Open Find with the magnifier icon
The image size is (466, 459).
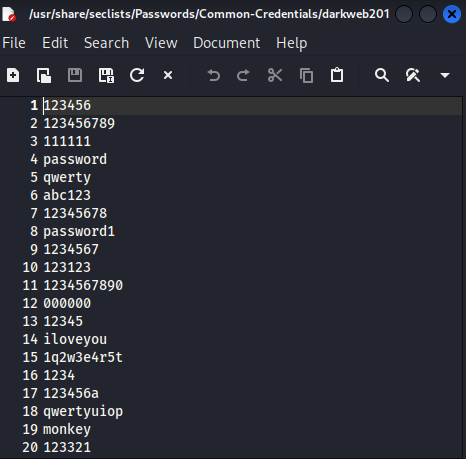coord(382,75)
